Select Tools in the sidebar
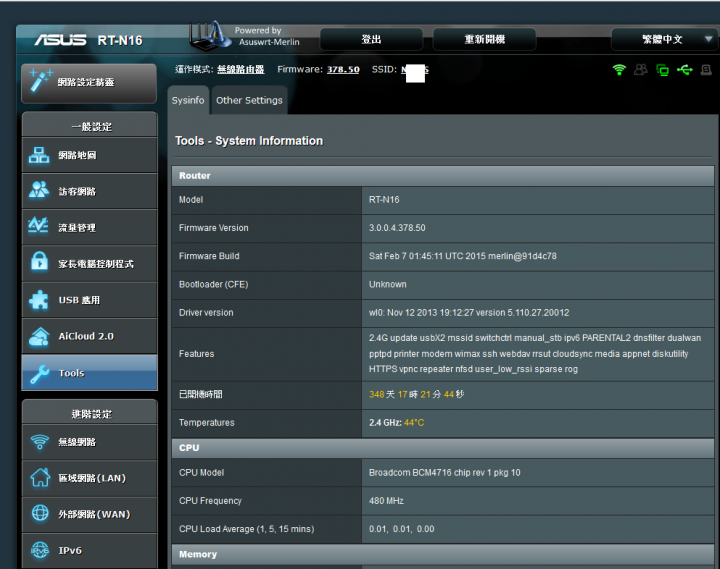The width and height of the screenshot is (720, 569). 90,372
